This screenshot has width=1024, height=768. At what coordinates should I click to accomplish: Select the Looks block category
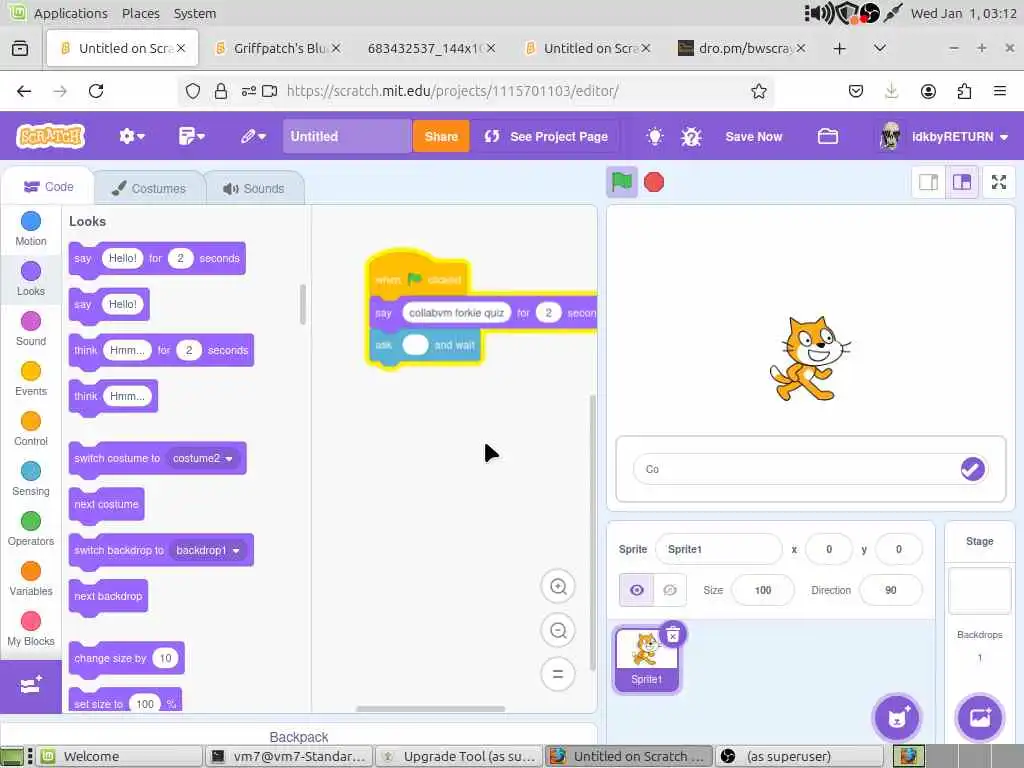point(31,280)
